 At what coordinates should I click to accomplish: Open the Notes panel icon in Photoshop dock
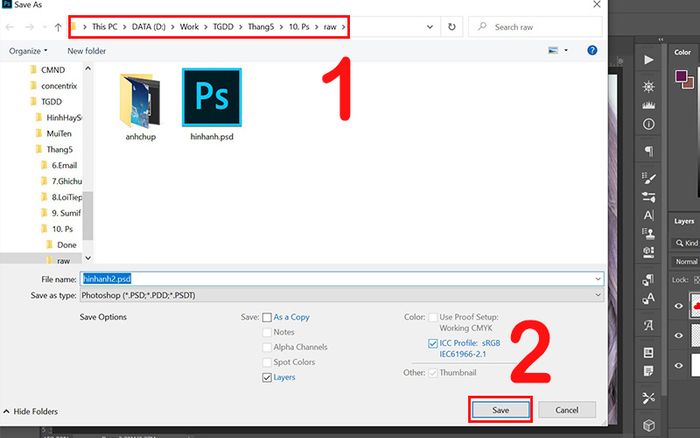point(649,371)
